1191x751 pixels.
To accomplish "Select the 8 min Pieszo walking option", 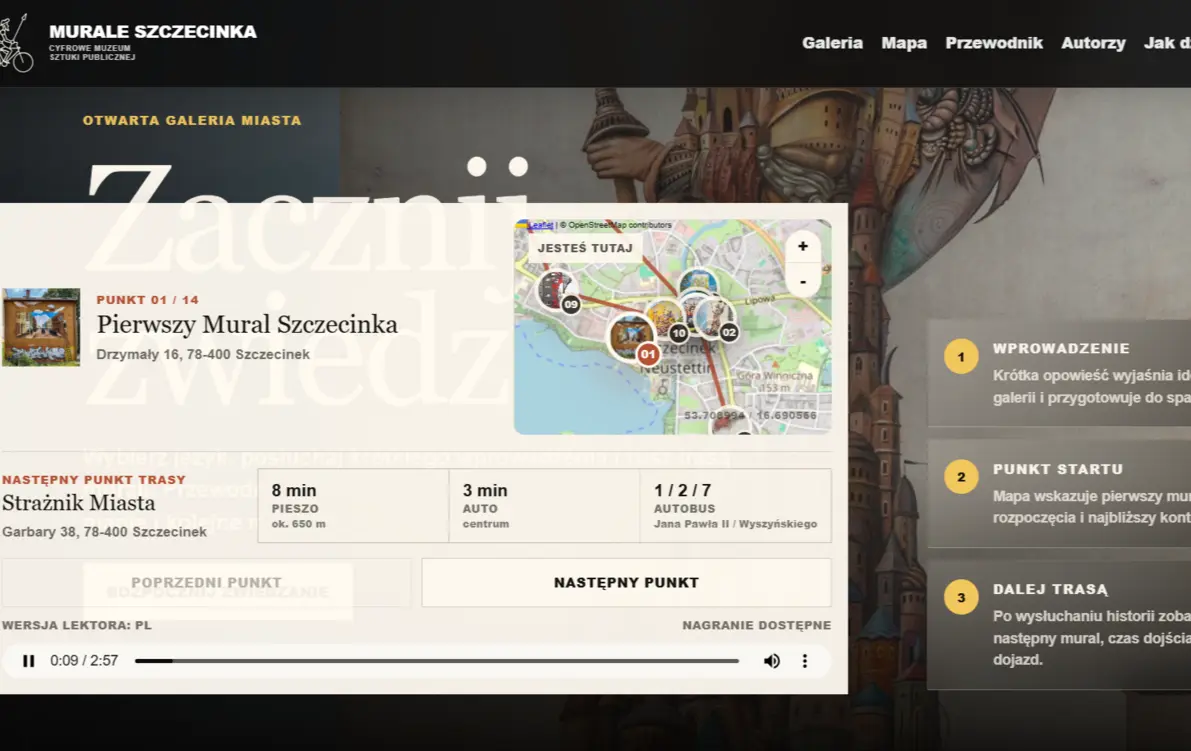I will coord(353,506).
